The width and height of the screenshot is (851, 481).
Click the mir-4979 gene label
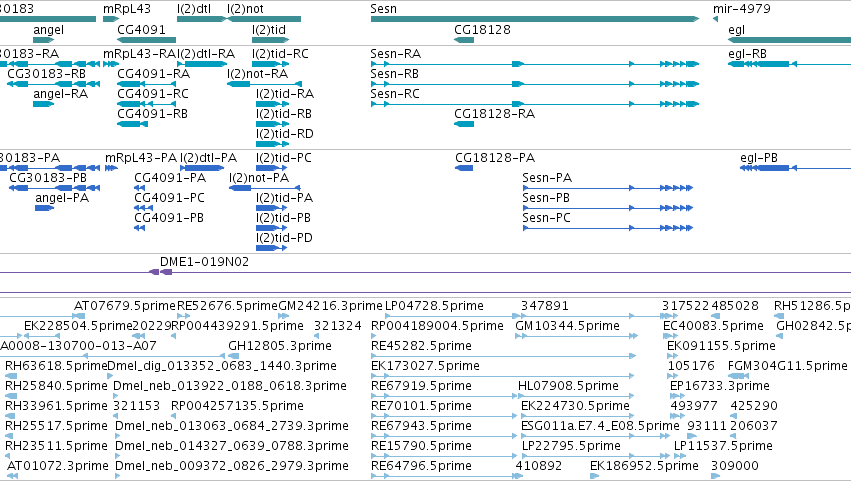click(741, 9)
